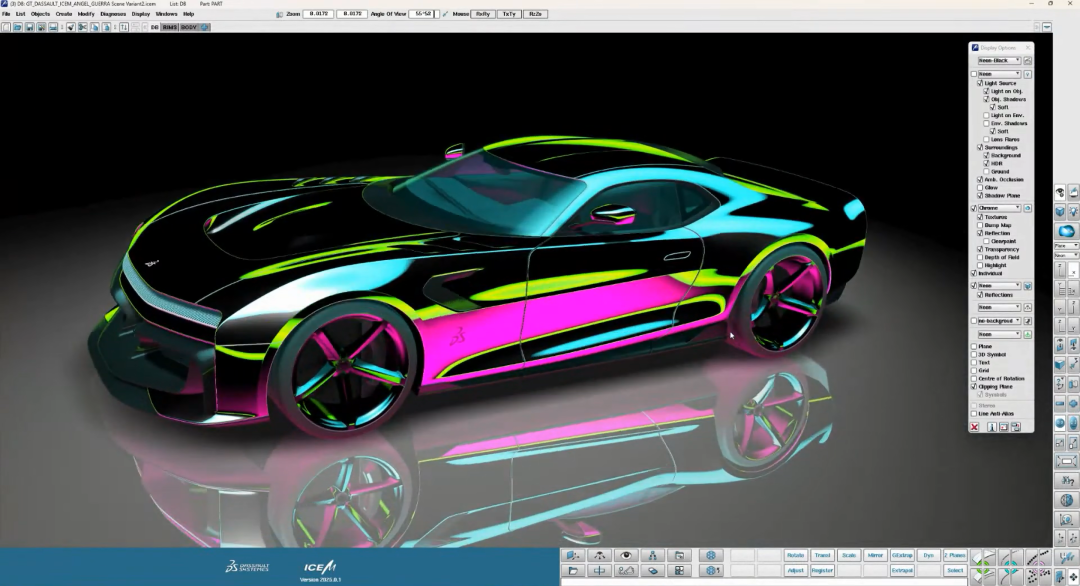Enable the Use Anti Alias checkbox

pyautogui.click(x=974, y=414)
